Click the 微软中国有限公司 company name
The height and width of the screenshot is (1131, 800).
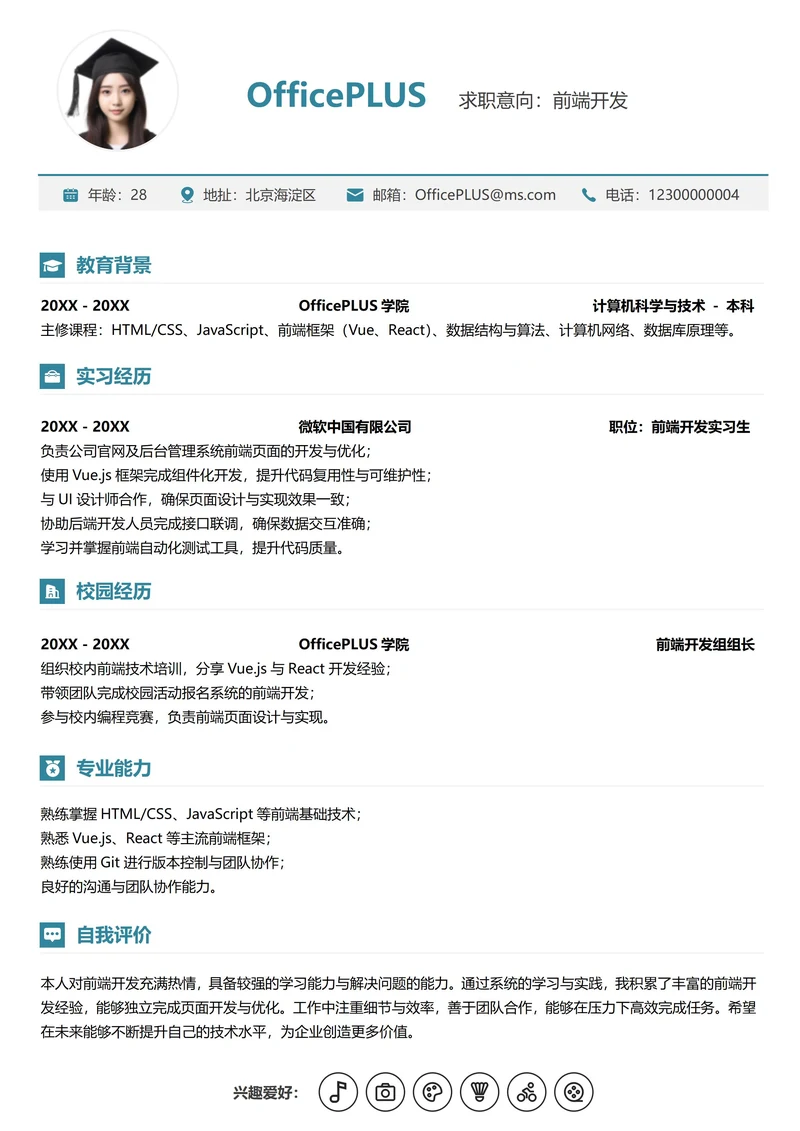[x=354, y=427]
